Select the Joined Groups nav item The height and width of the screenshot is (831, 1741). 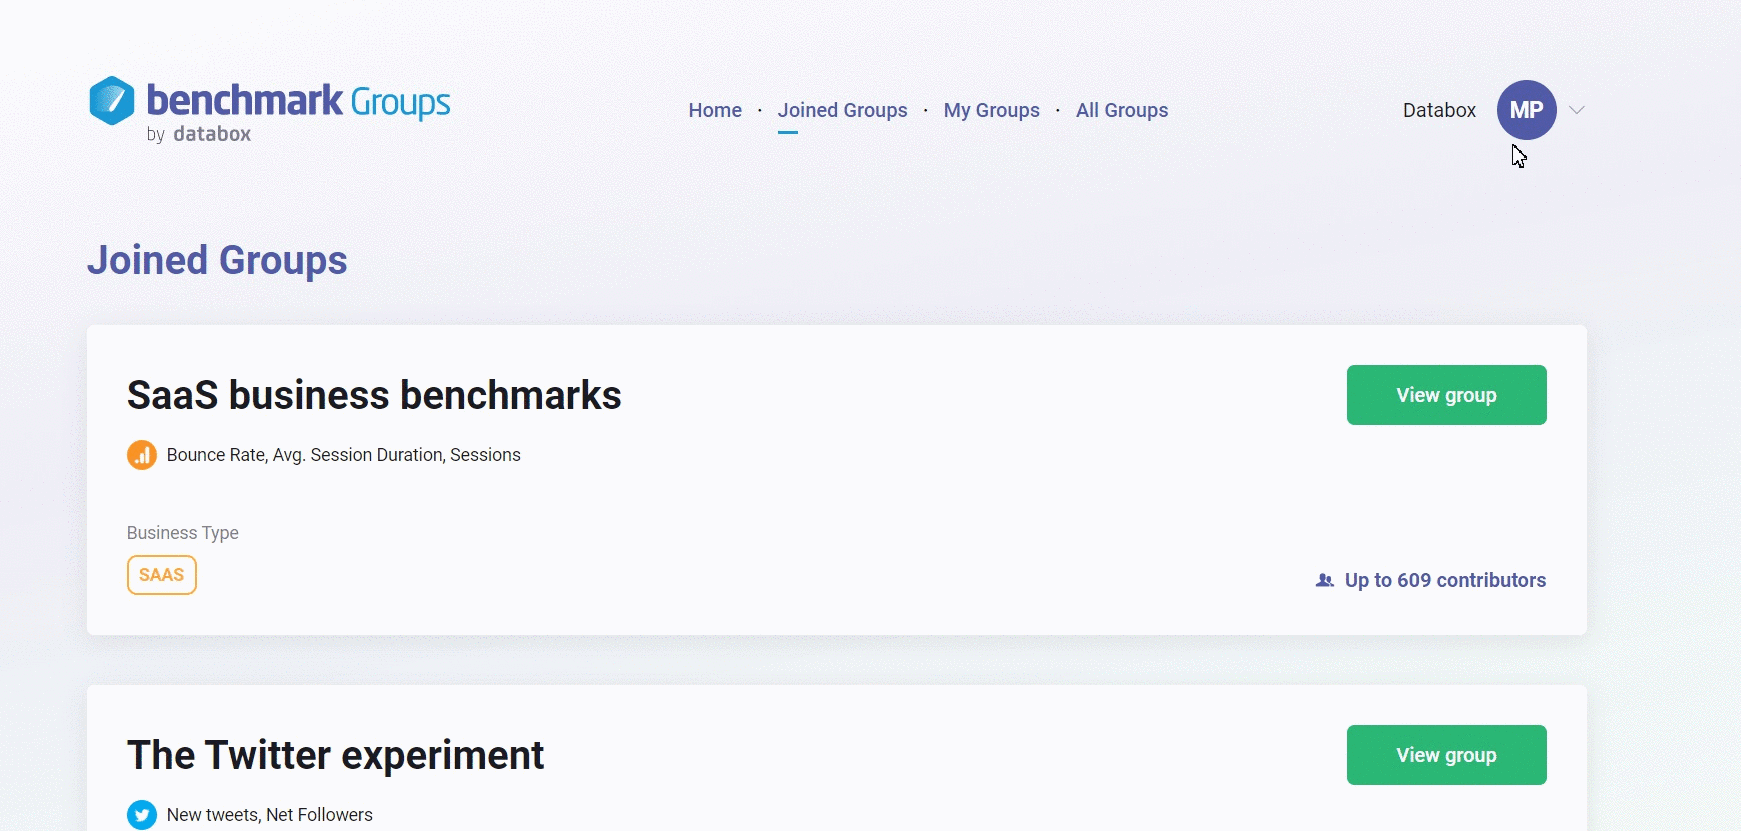(842, 110)
